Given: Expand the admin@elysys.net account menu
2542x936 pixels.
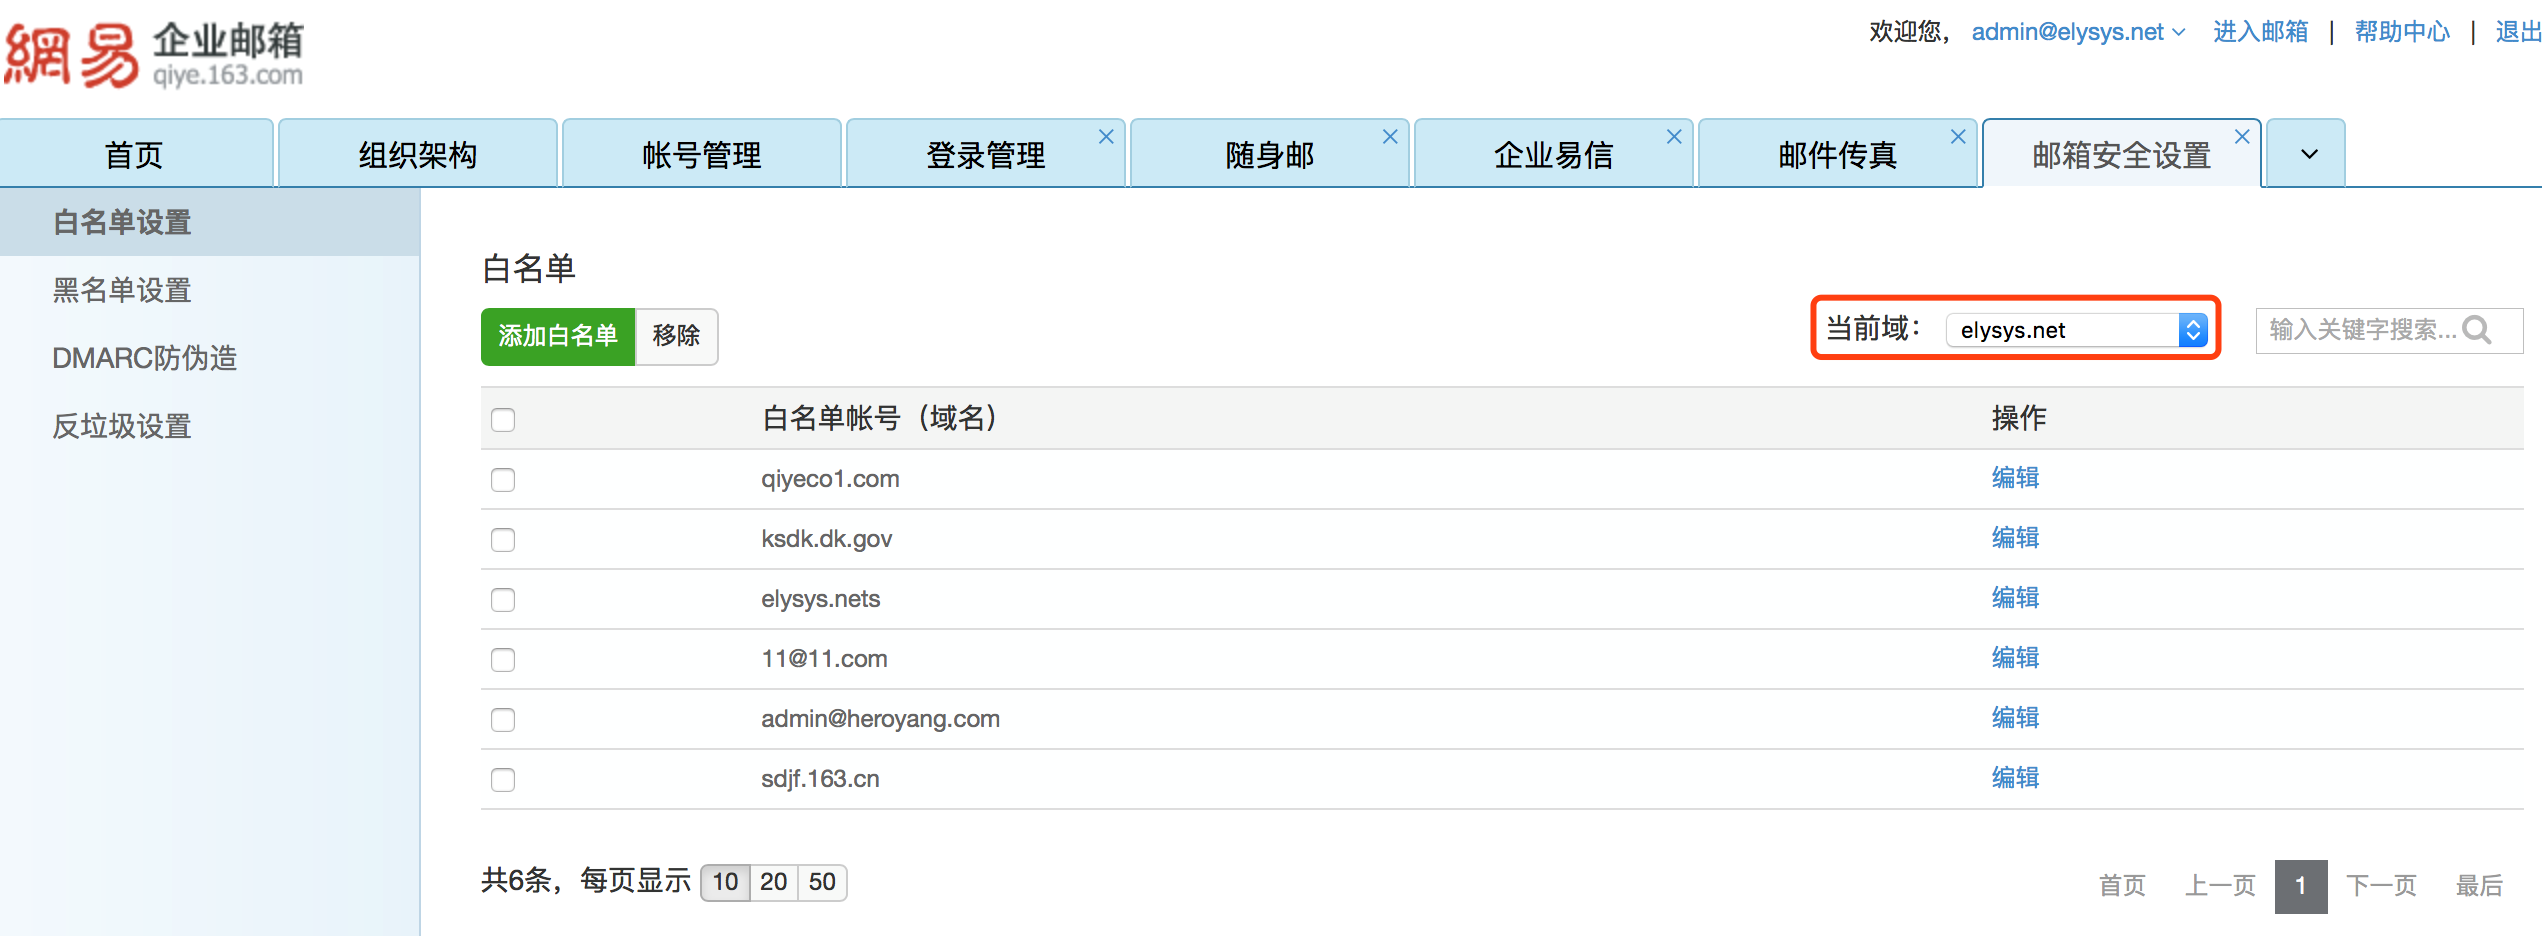Looking at the screenshot, I should pyautogui.click(x=2078, y=32).
